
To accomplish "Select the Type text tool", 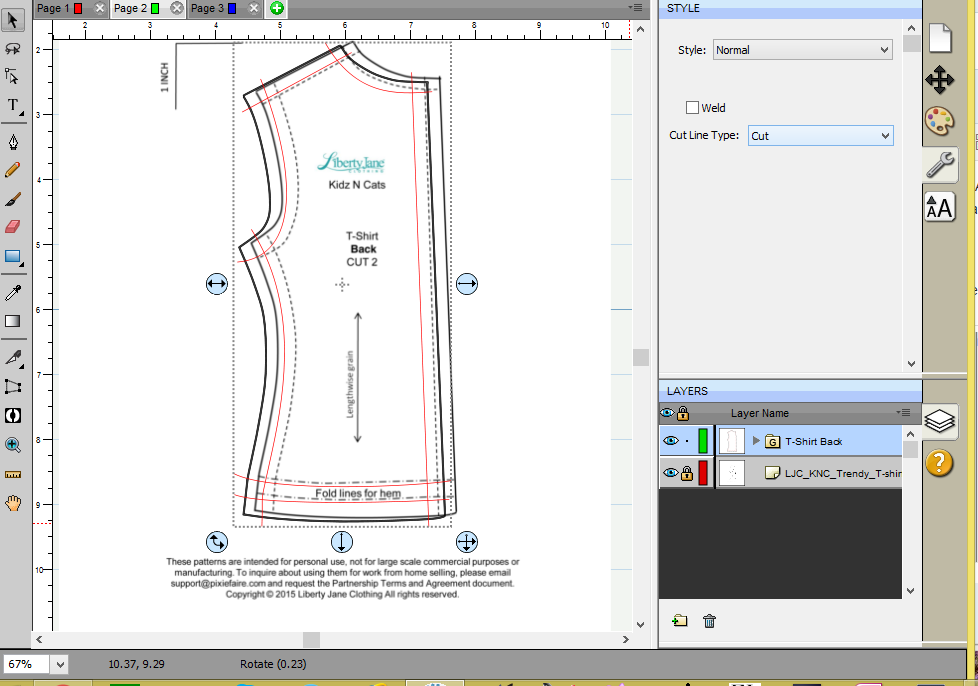I will coord(14,106).
